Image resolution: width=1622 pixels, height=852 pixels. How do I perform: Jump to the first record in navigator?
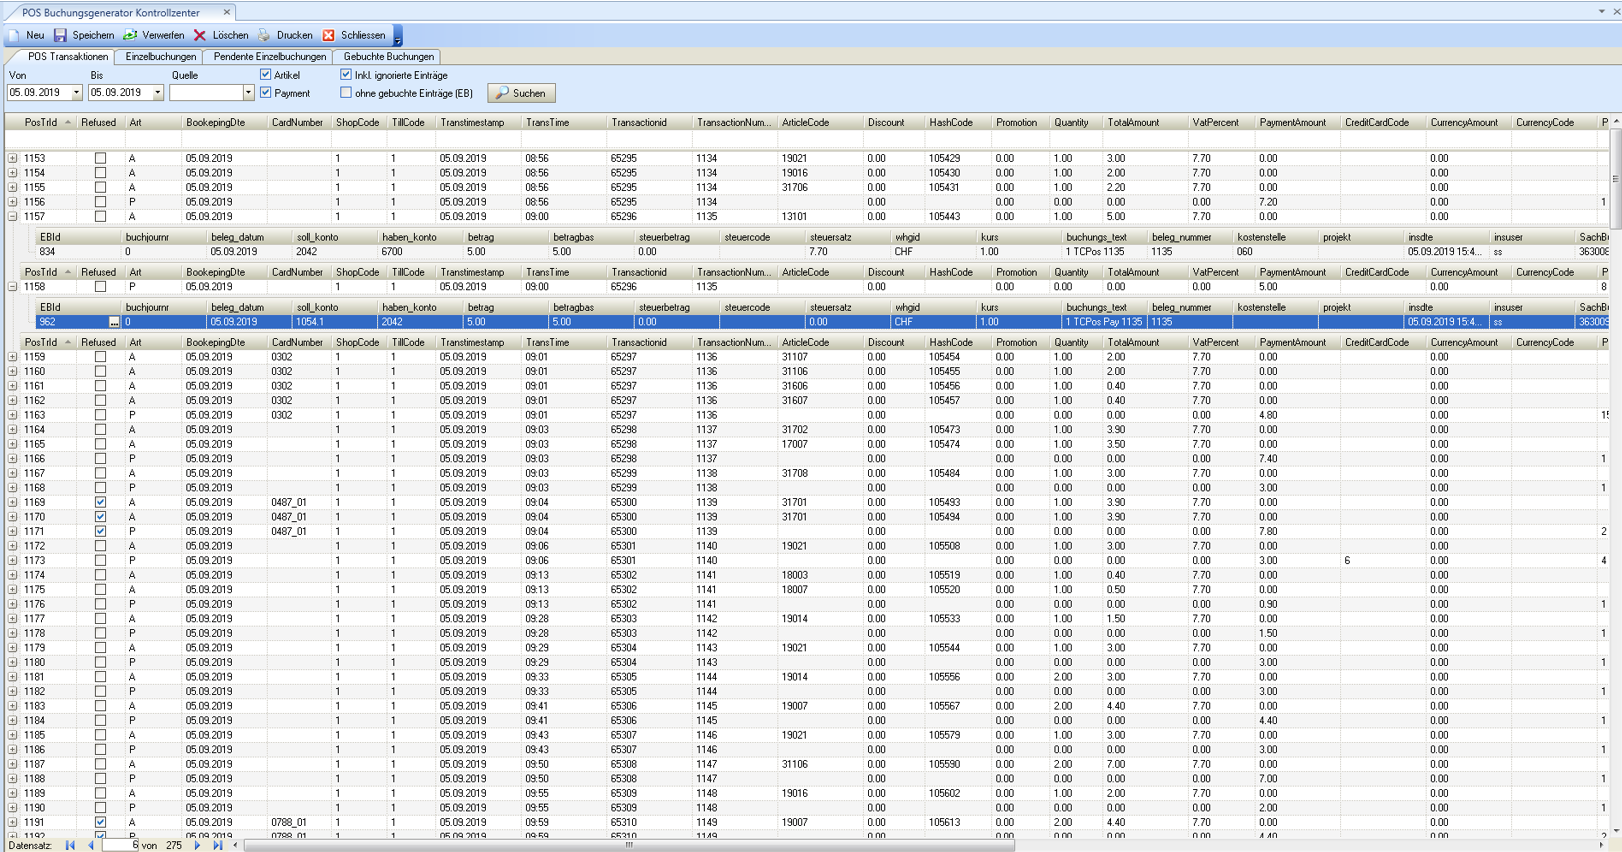(x=70, y=845)
